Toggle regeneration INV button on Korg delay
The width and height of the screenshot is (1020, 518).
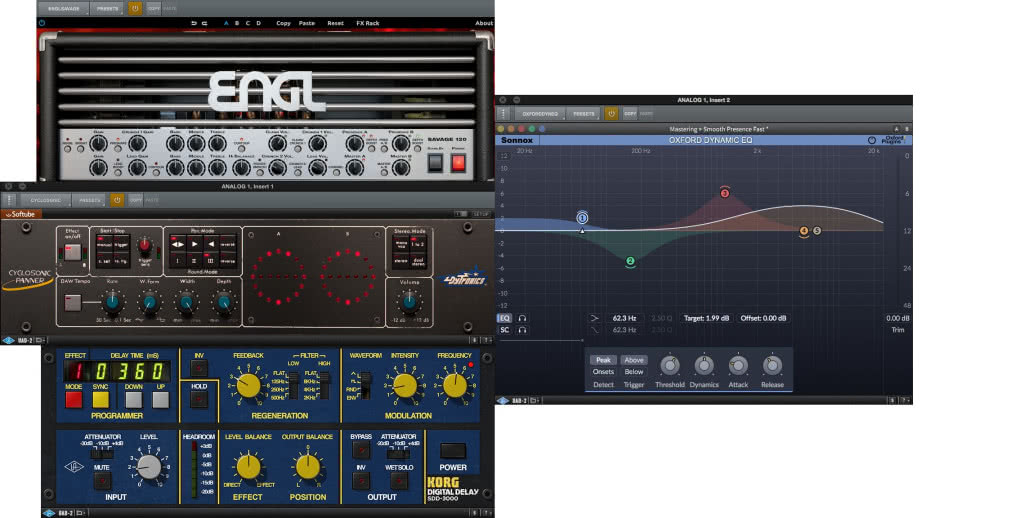[x=199, y=368]
